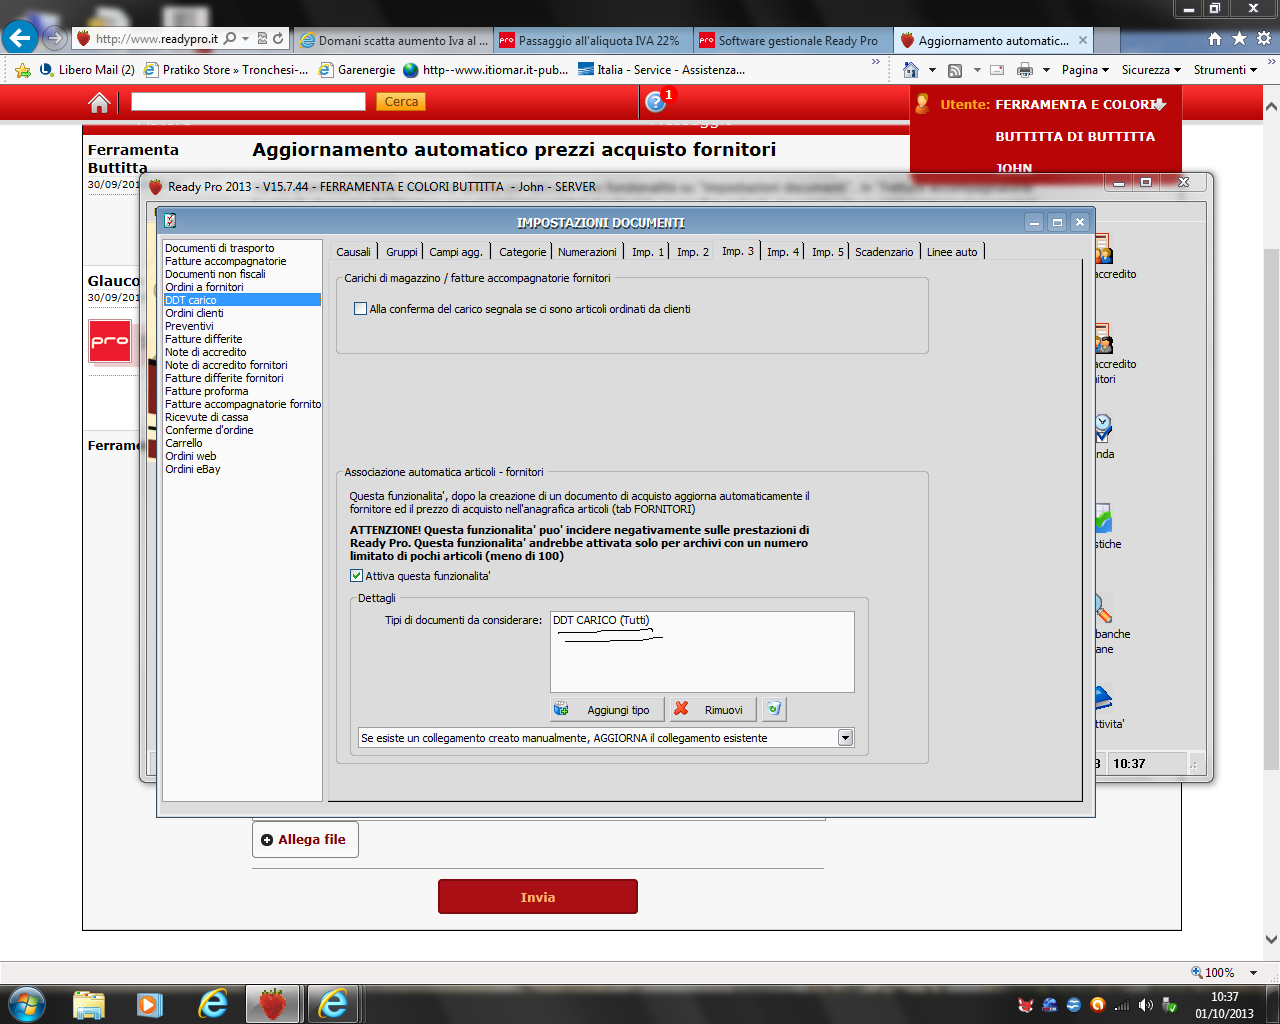
Task: Select 'Ordini eBay' in the document list
Action: click(193, 469)
